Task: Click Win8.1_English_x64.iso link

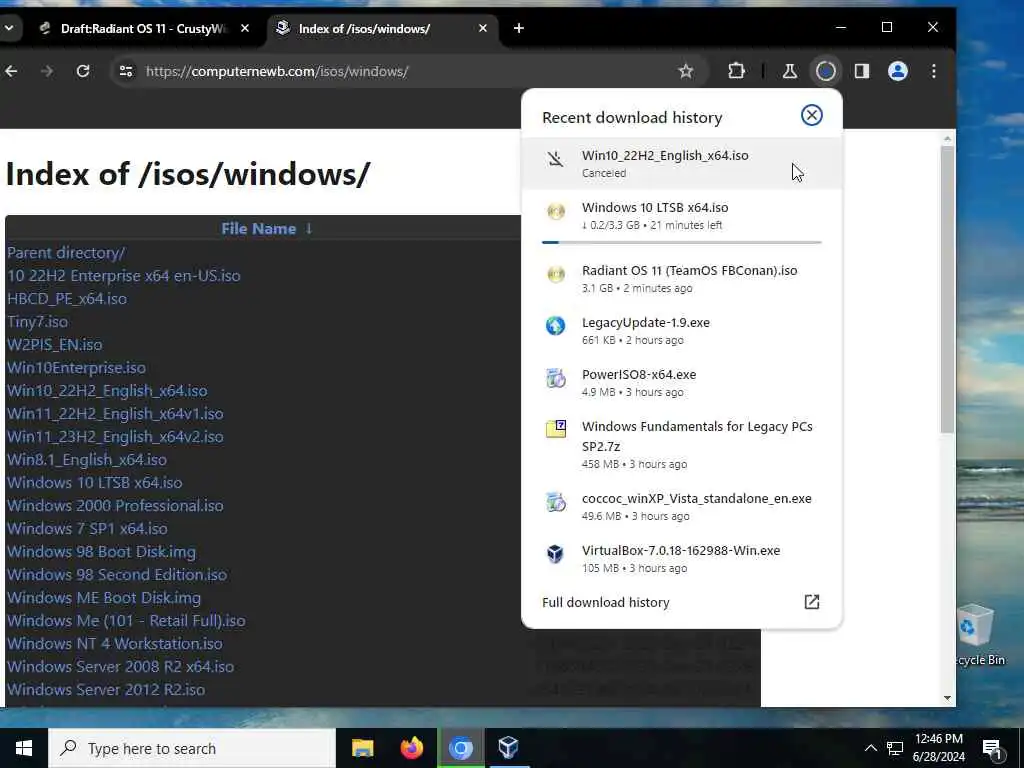Action: pos(87,460)
